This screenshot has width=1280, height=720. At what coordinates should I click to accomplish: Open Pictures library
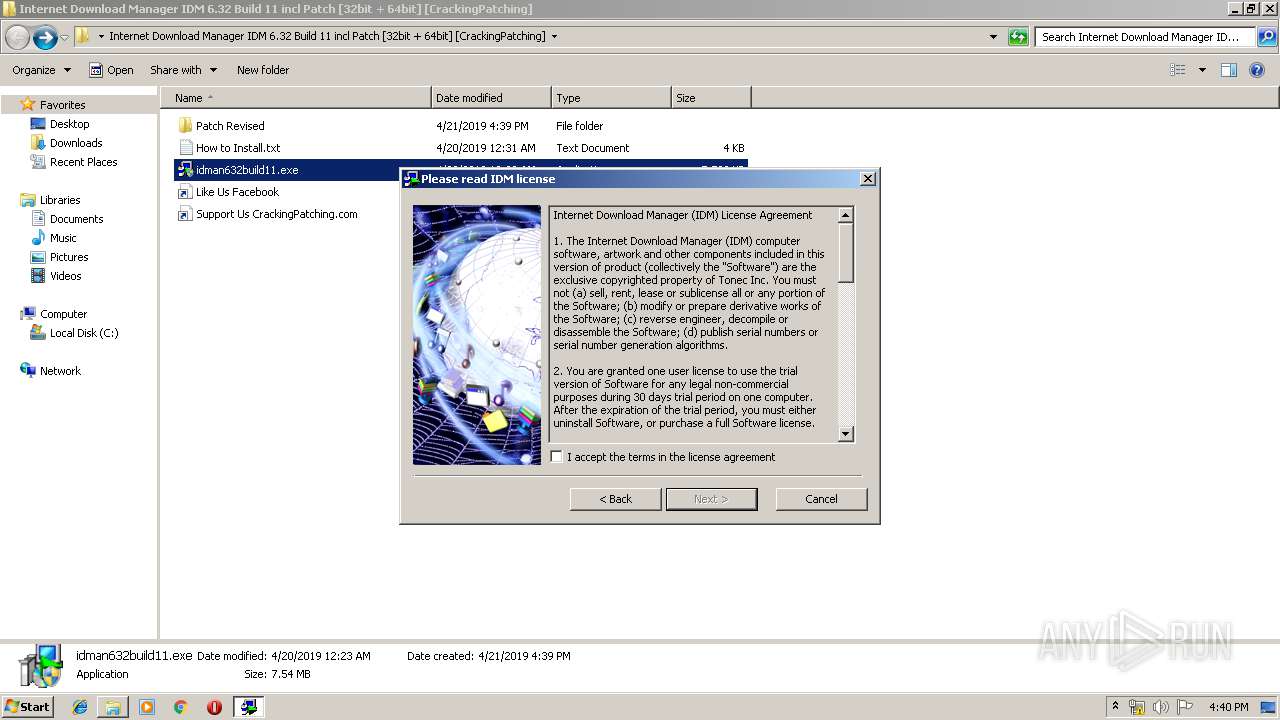[69, 257]
